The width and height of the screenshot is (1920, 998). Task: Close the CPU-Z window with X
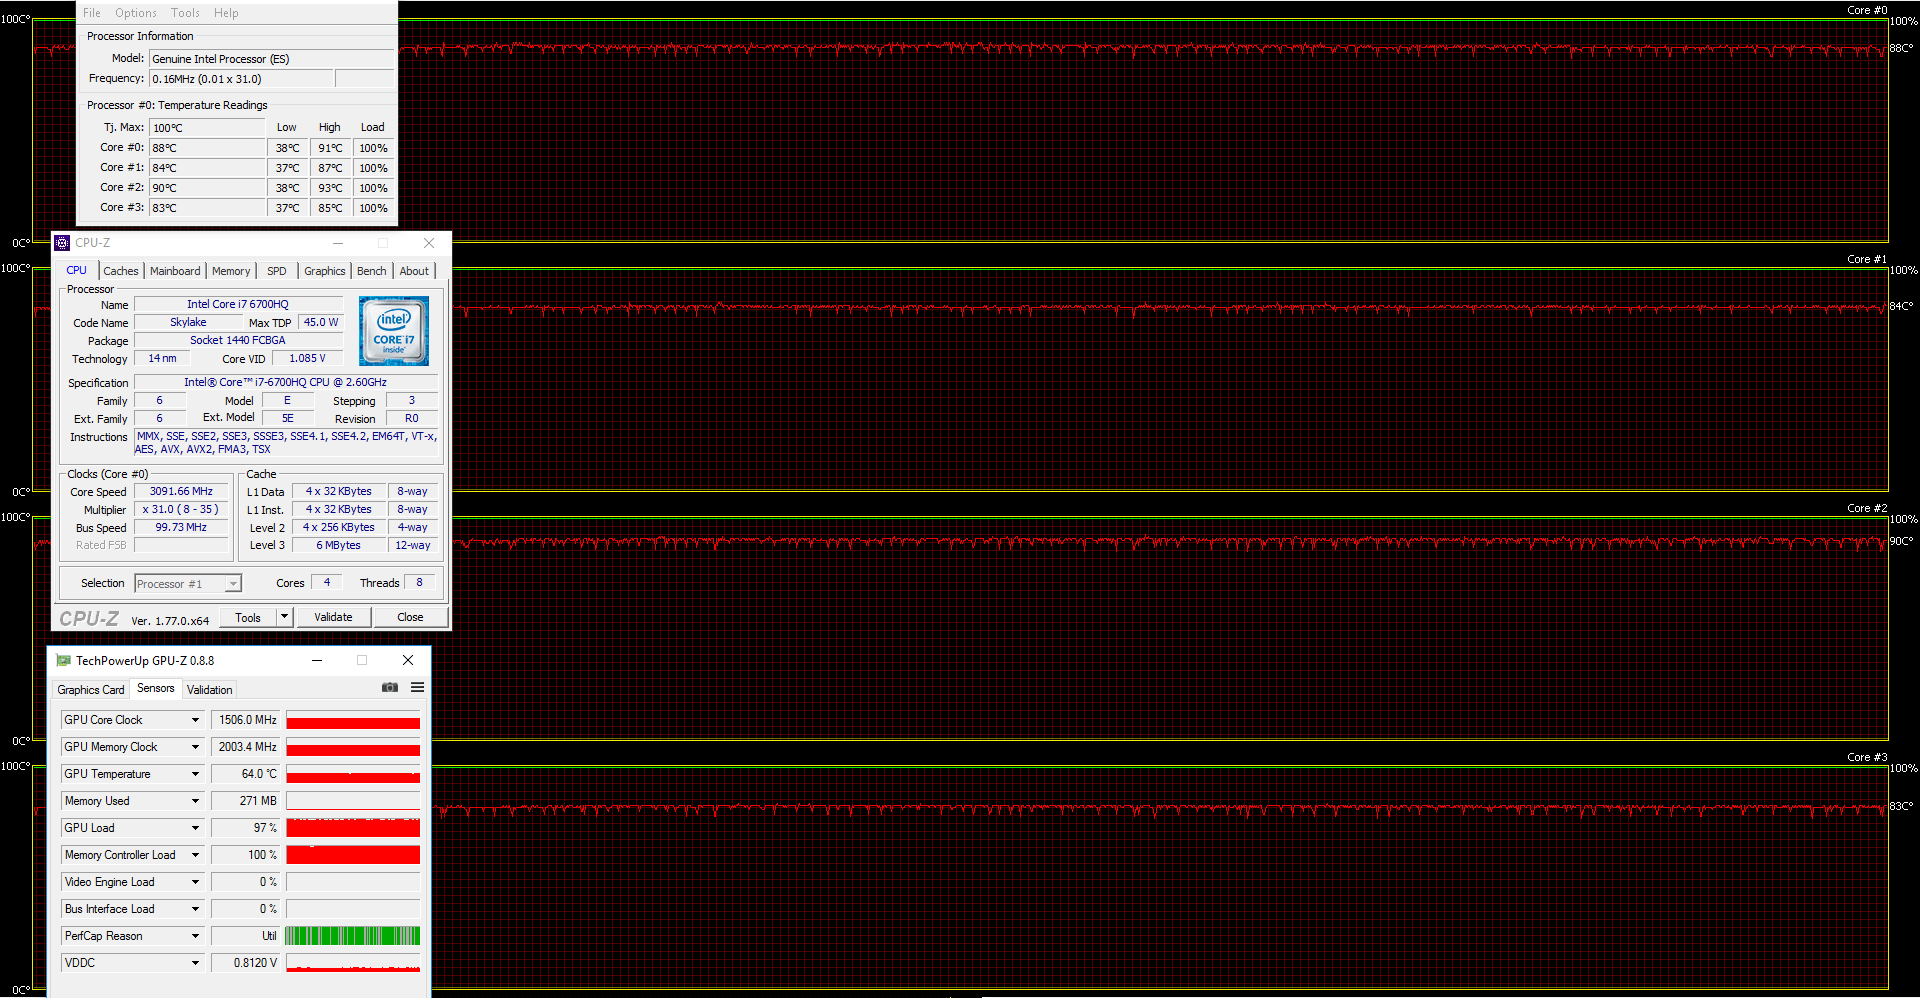coord(429,243)
